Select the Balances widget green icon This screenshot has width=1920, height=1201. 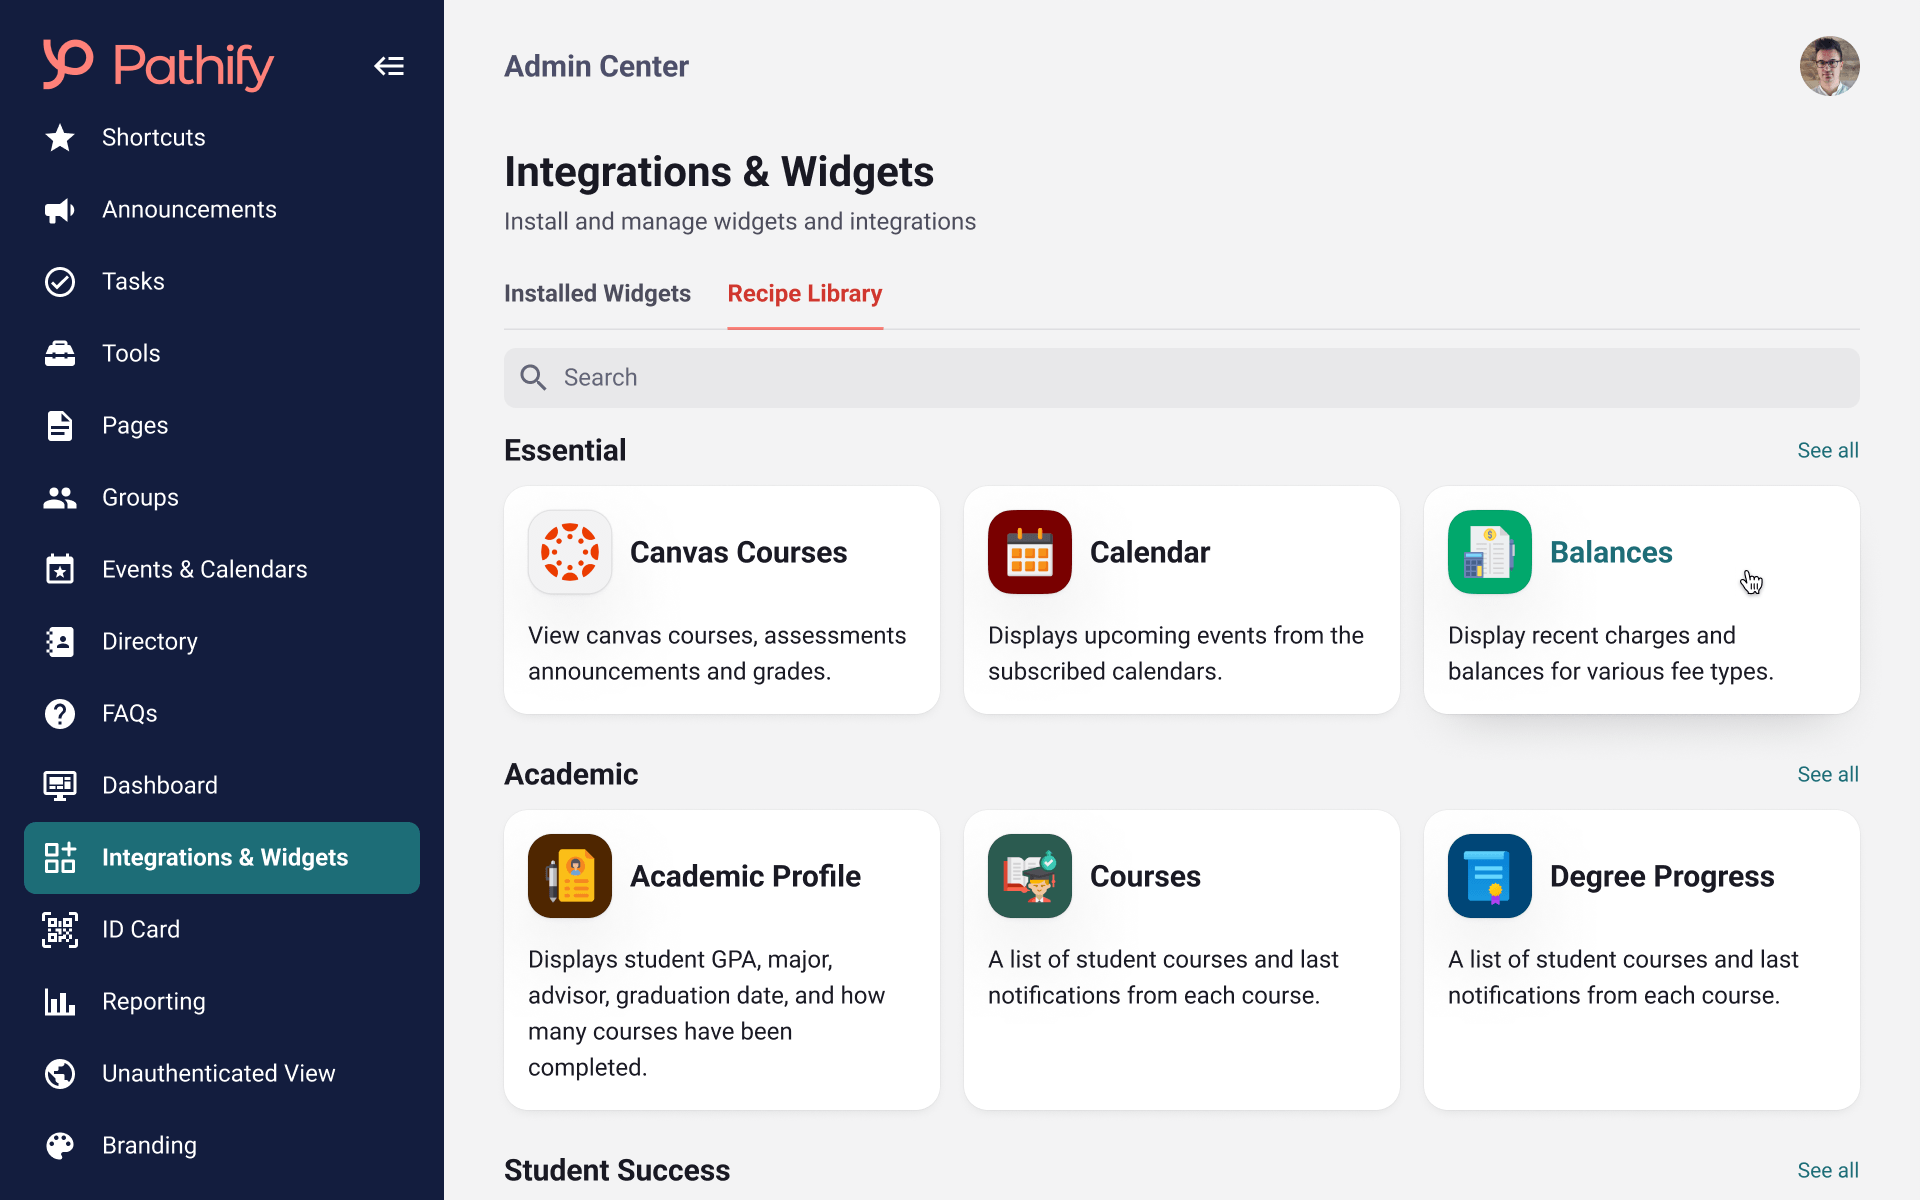coord(1489,551)
